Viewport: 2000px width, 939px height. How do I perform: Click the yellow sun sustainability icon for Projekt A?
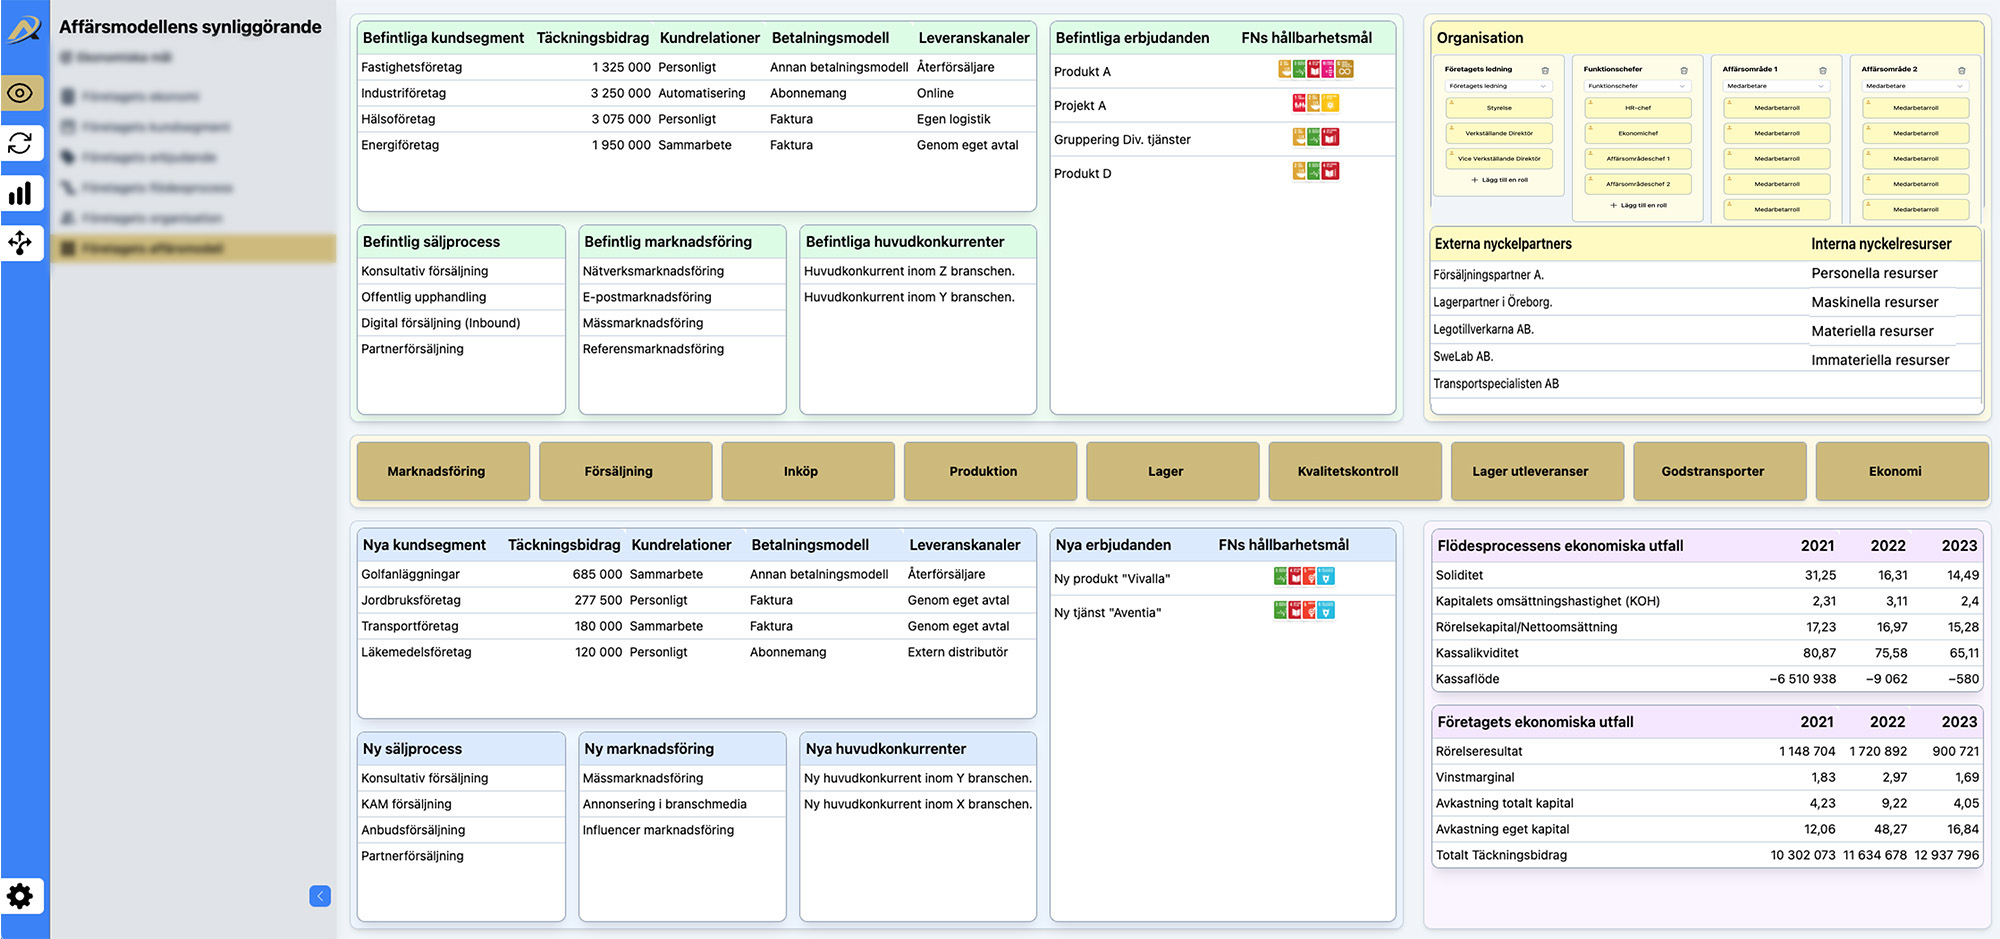point(1330,103)
